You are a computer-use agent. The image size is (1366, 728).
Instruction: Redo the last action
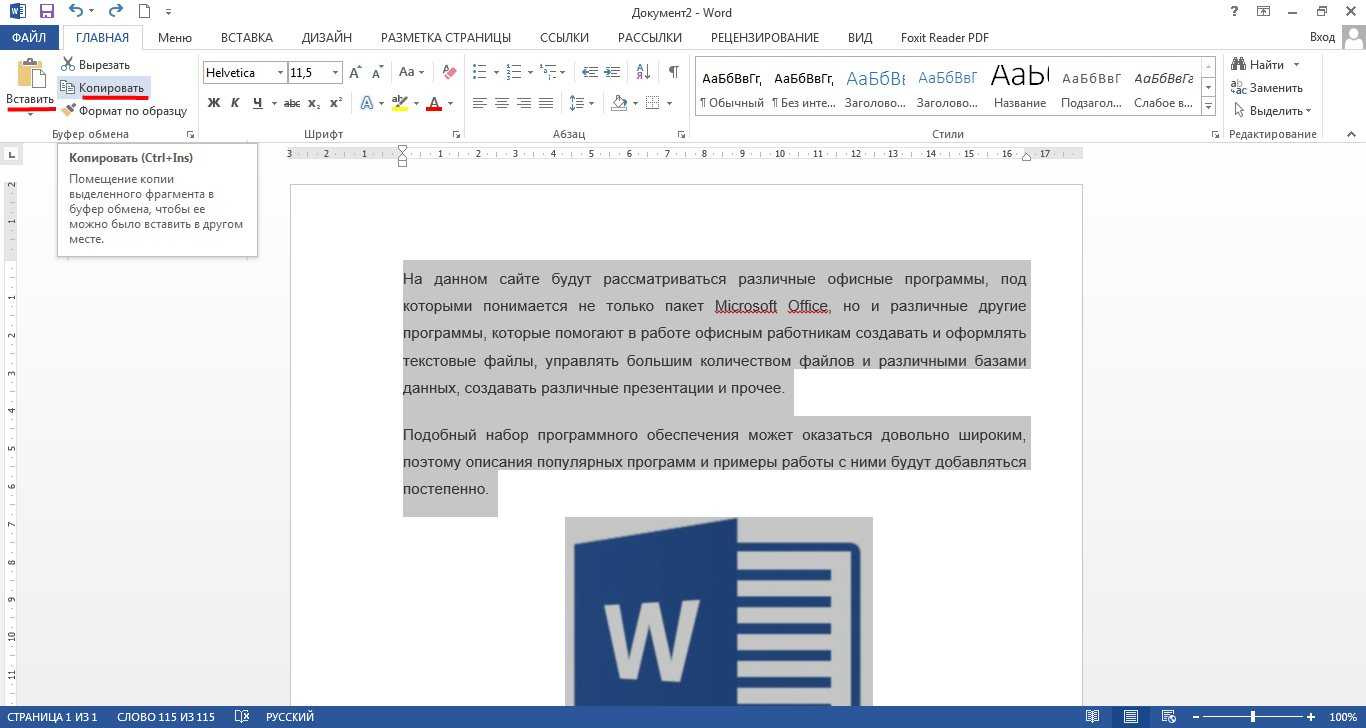click(x=115, y=12)
